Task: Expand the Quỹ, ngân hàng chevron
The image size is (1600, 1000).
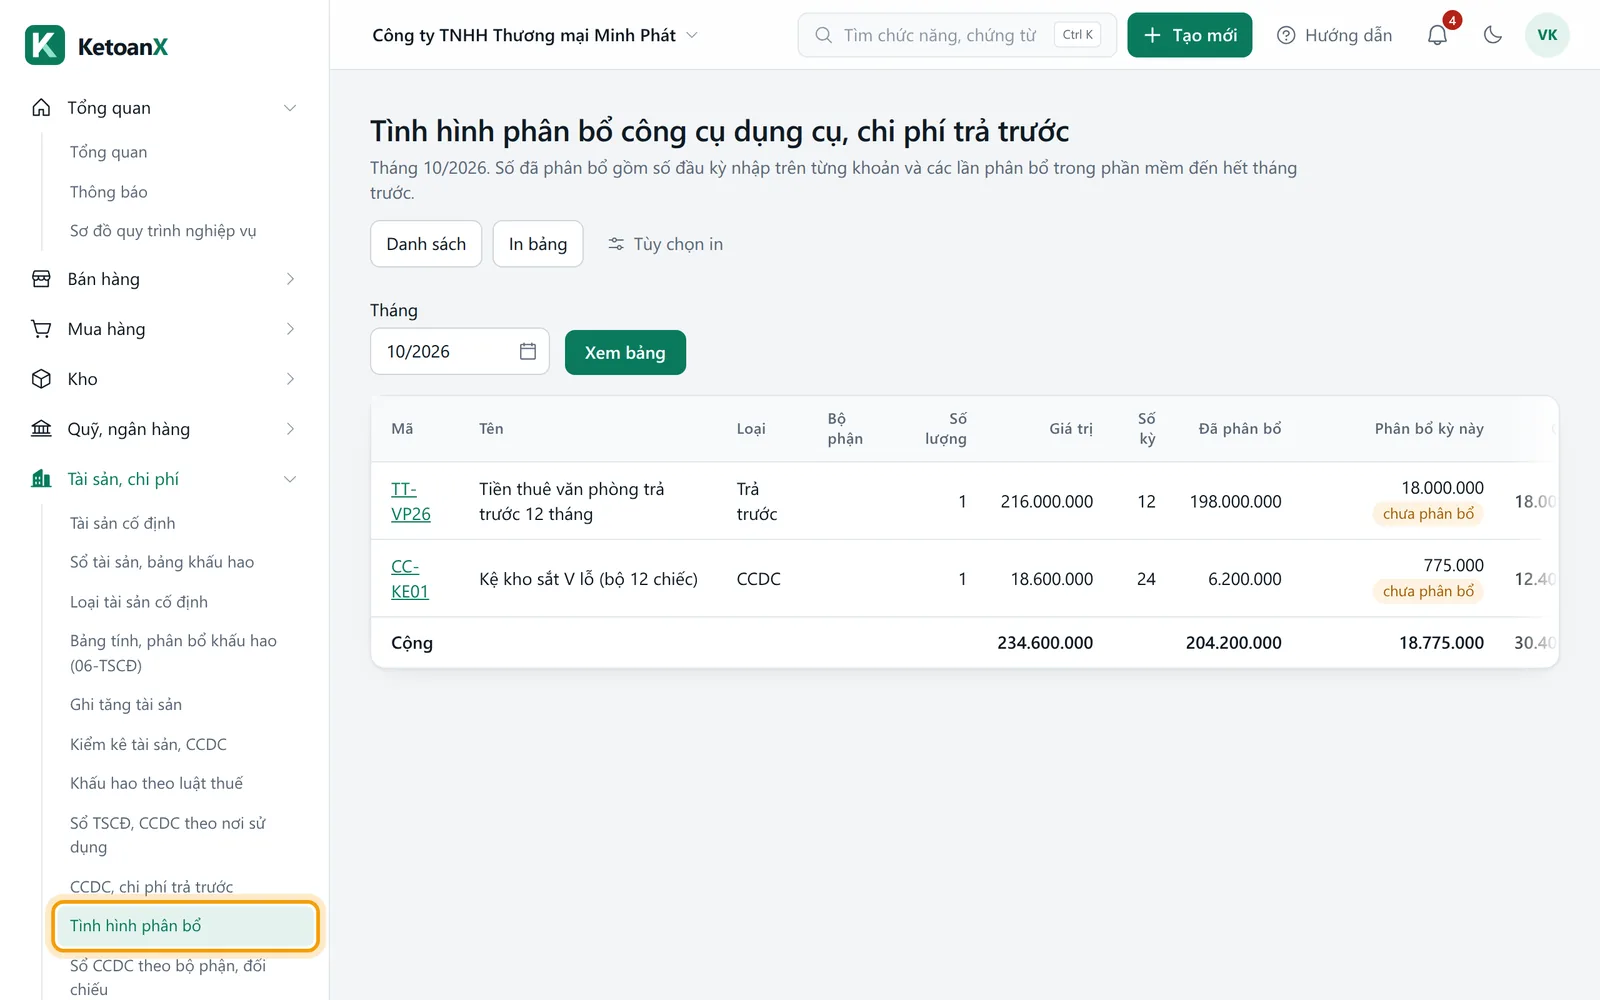Action: (x=290, y=429)
